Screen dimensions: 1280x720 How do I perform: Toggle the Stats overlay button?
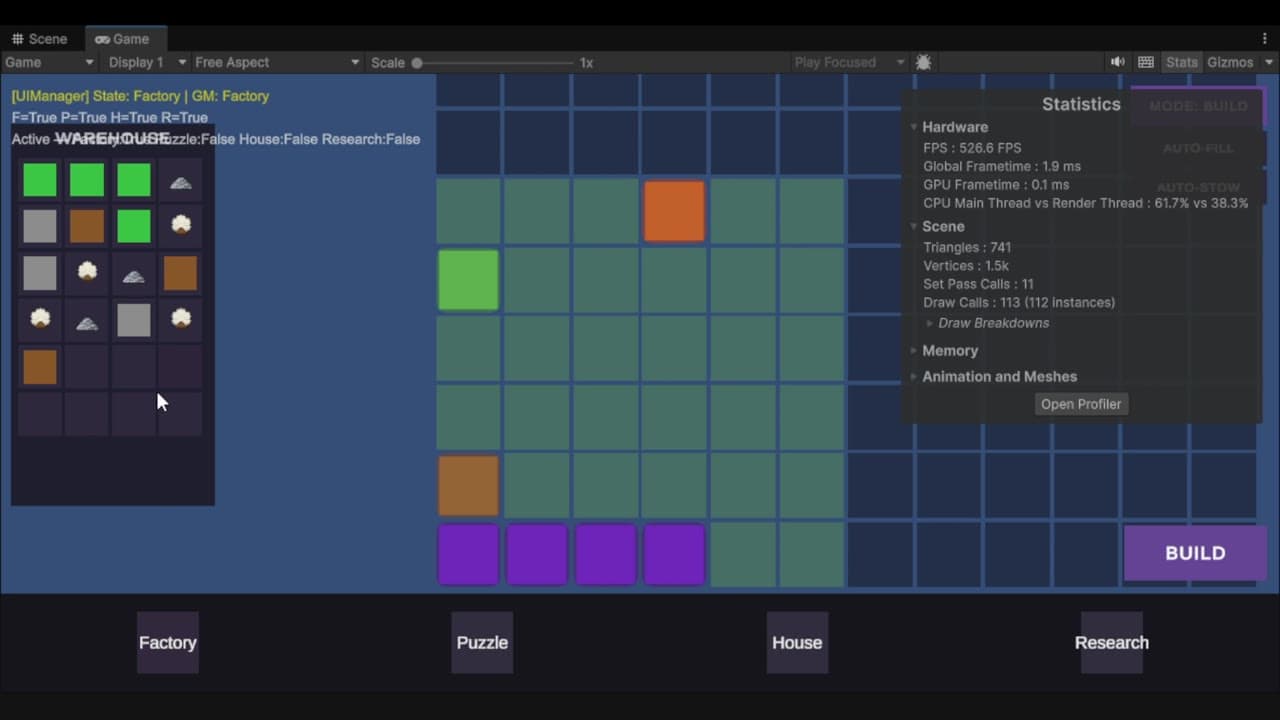[1181, 62]
